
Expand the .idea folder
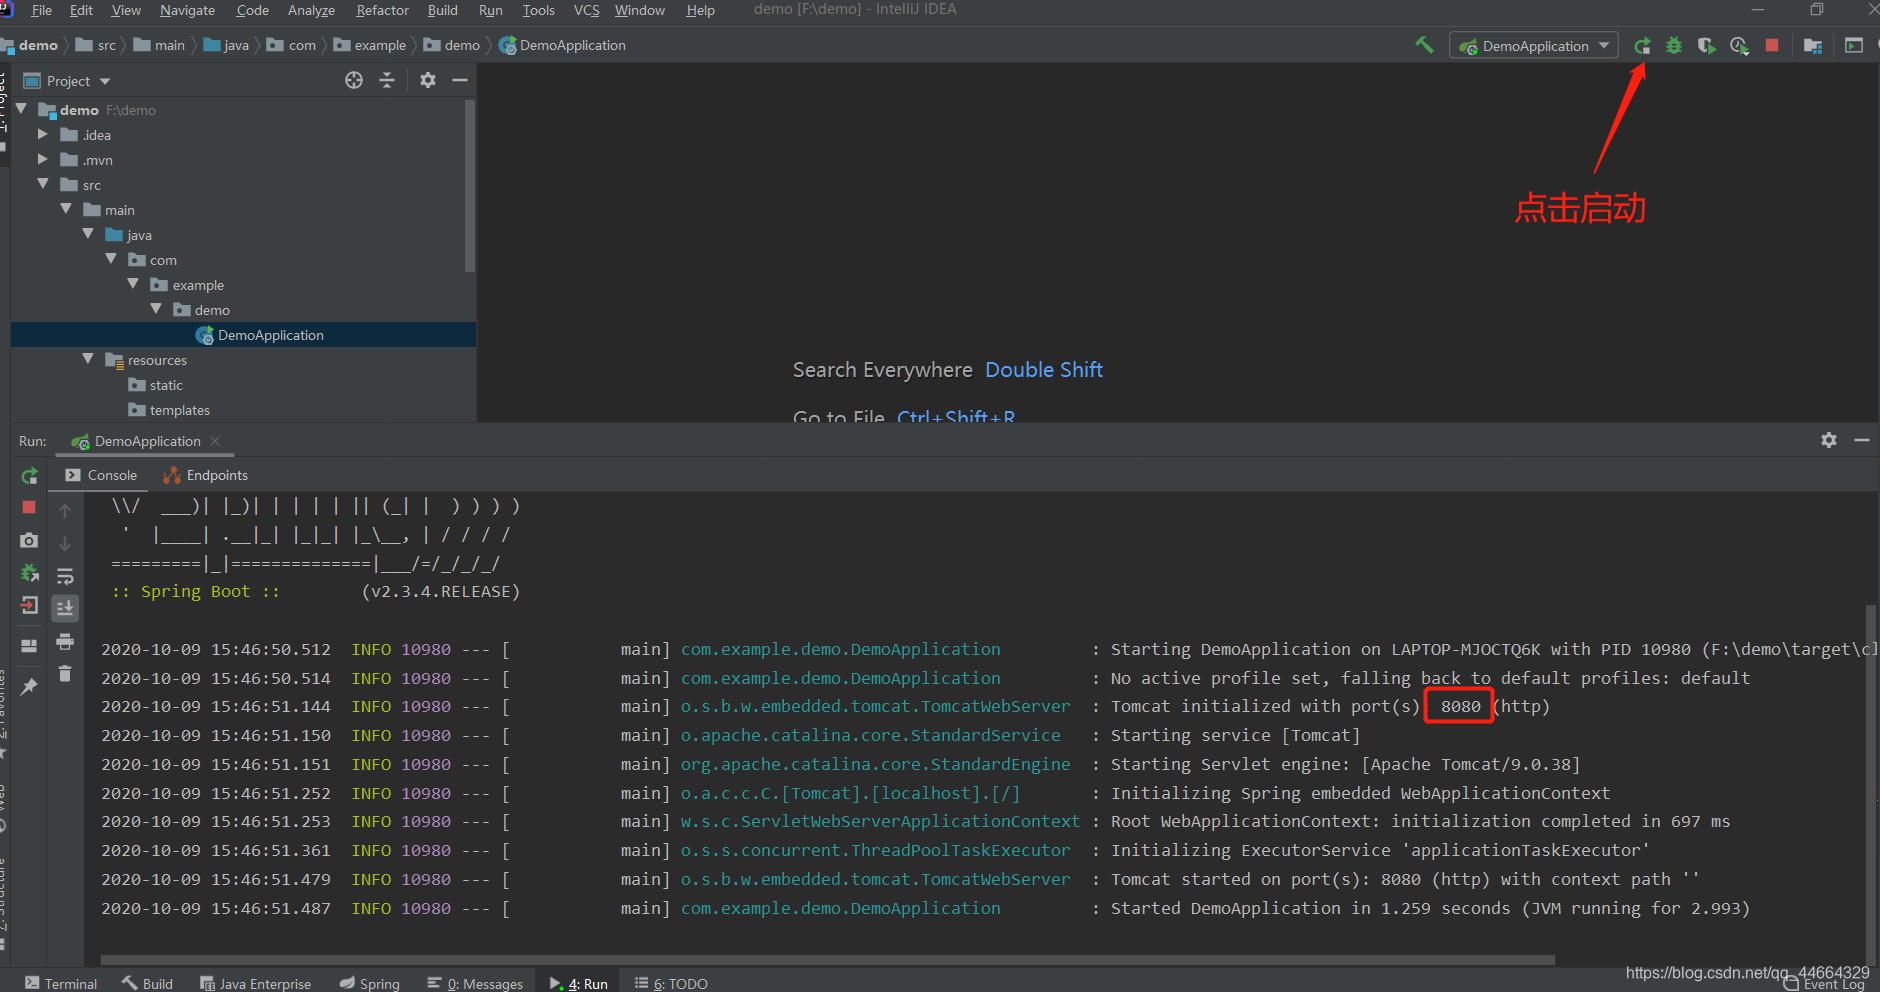43,134
